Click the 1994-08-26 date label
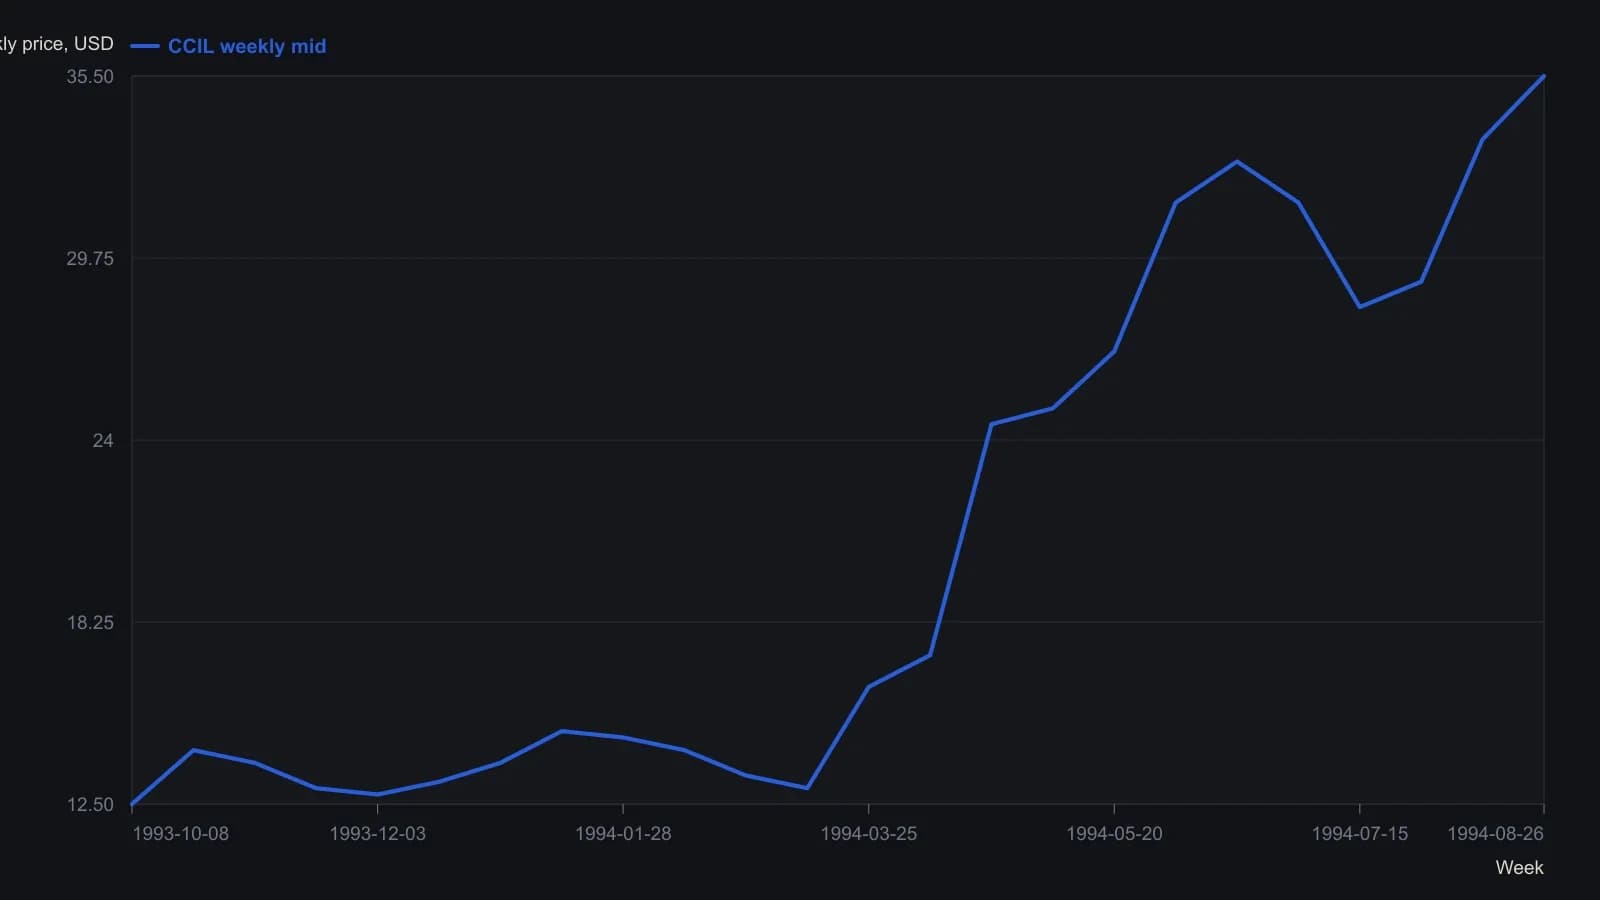 [1495, 834]
